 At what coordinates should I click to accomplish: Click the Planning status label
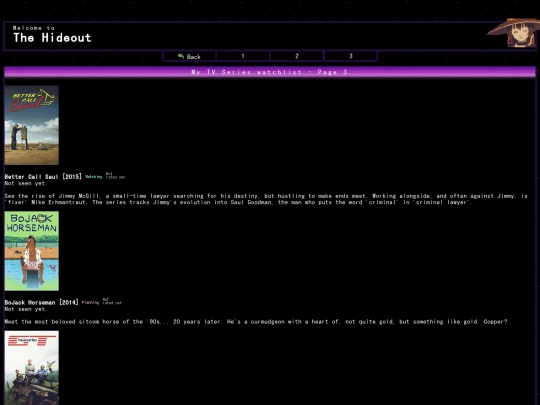(x=90, y=302)
